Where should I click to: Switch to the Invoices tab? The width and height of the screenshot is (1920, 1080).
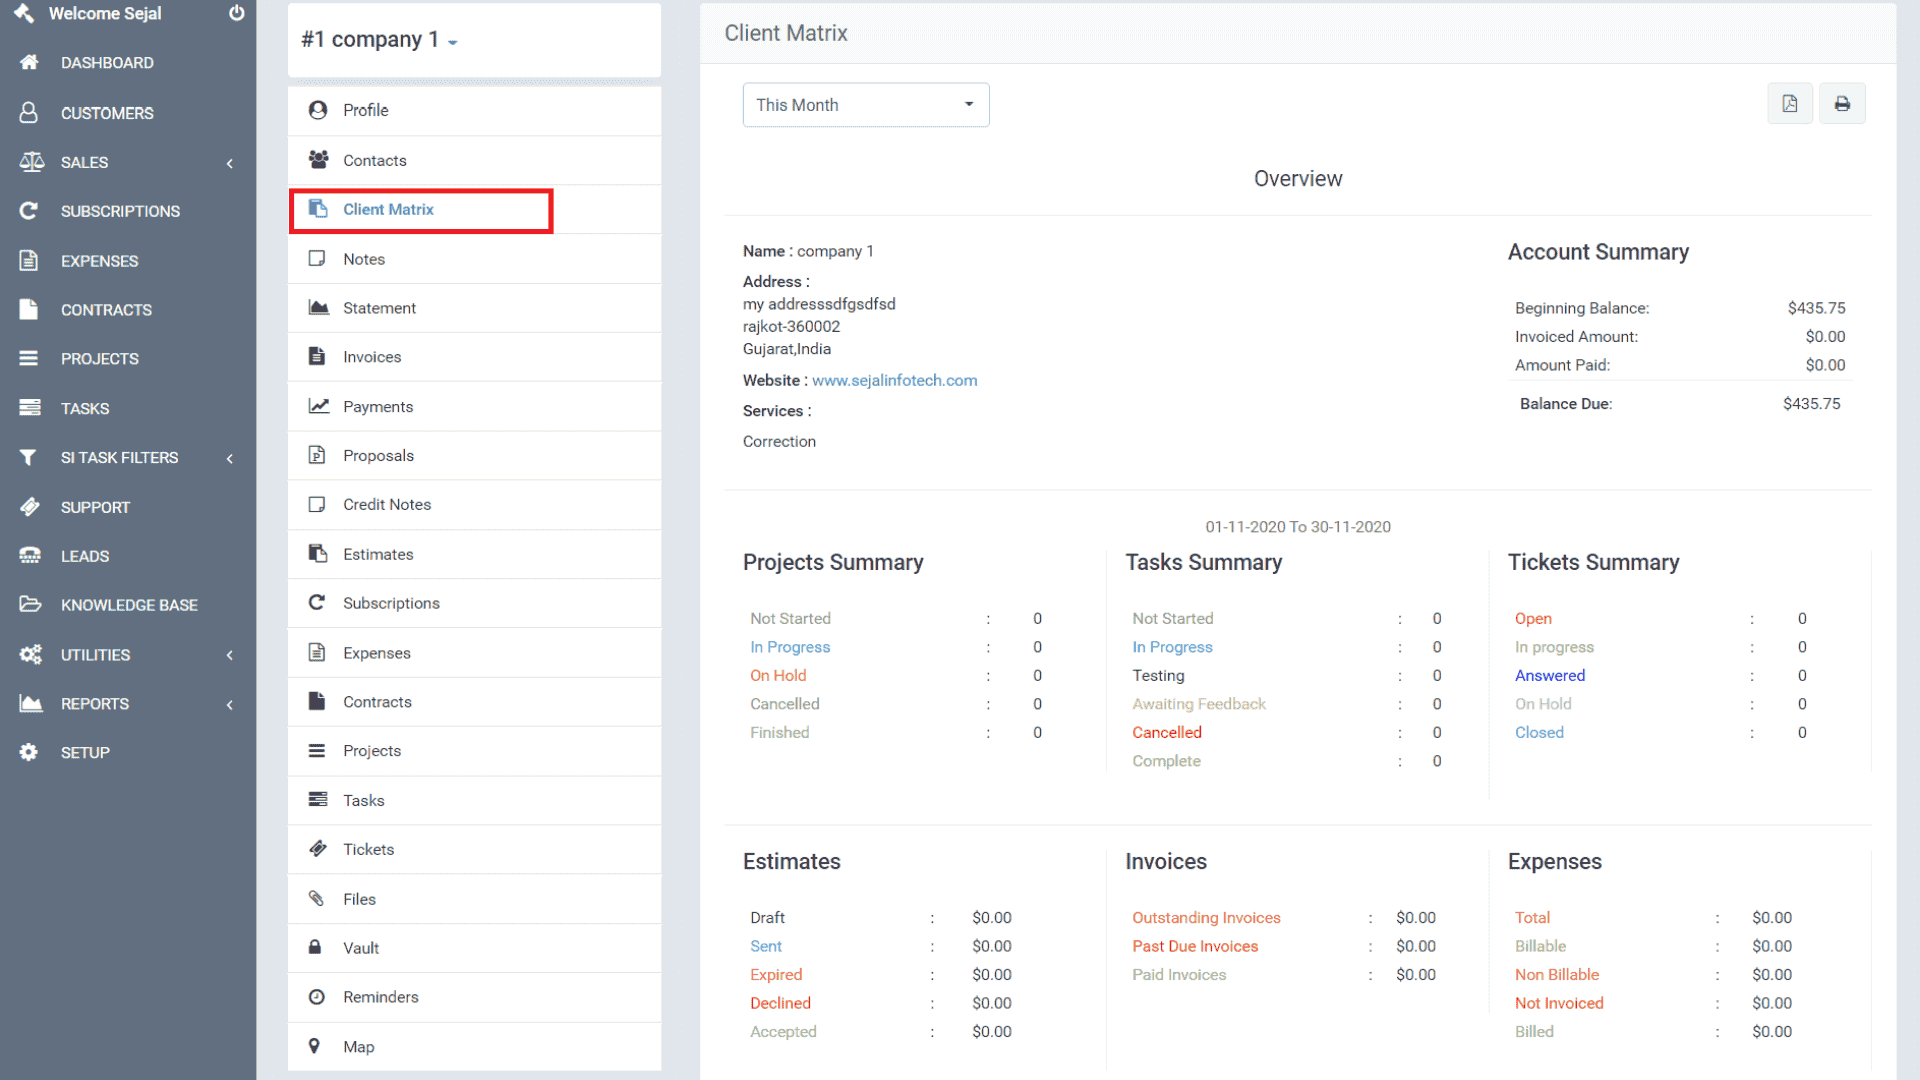coord(371,356)
